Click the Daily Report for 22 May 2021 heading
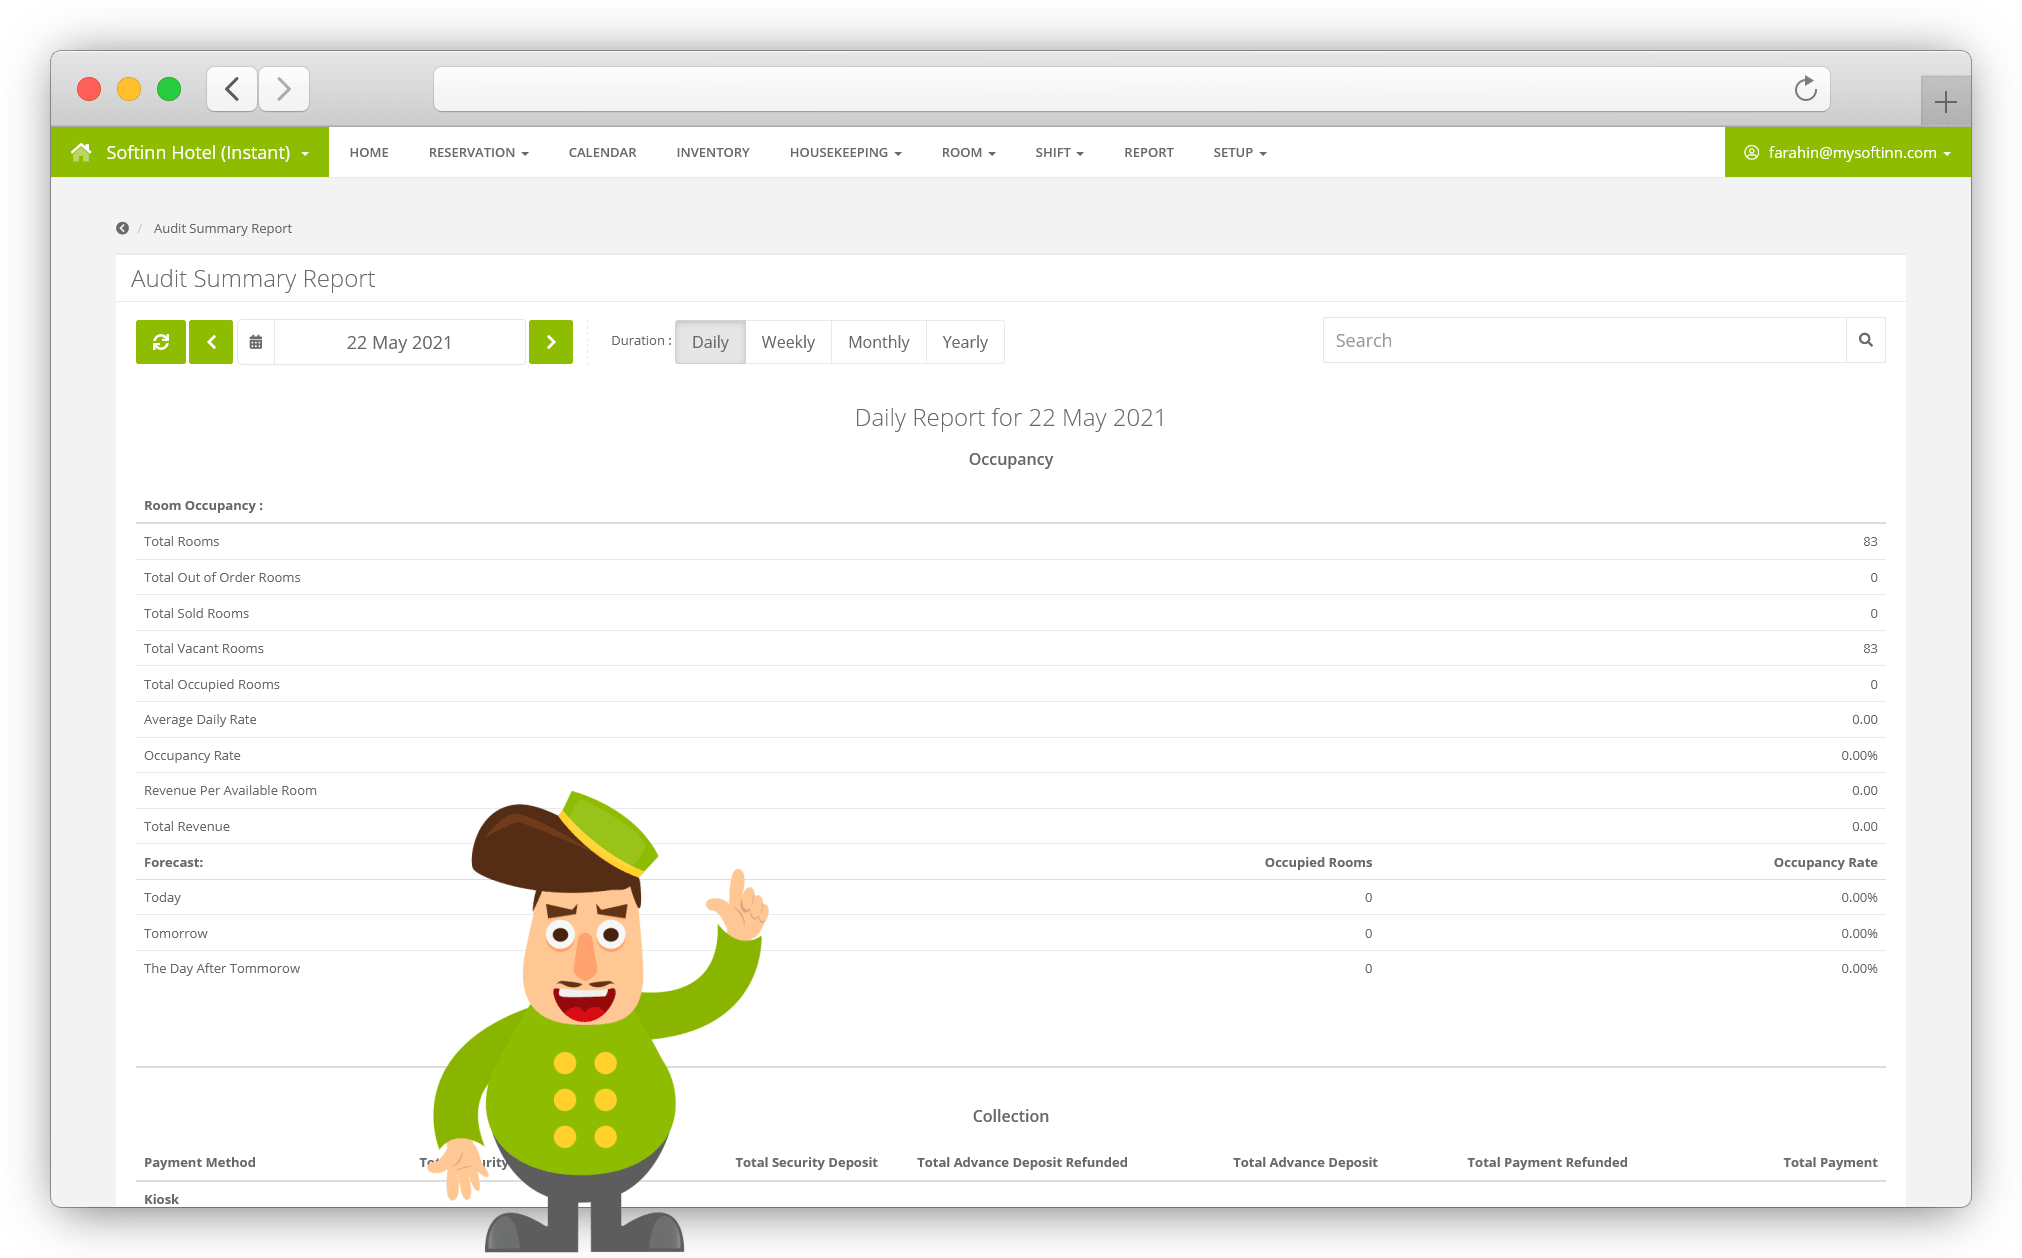Screen dimensions: 2022x1258 [1010, 417]
